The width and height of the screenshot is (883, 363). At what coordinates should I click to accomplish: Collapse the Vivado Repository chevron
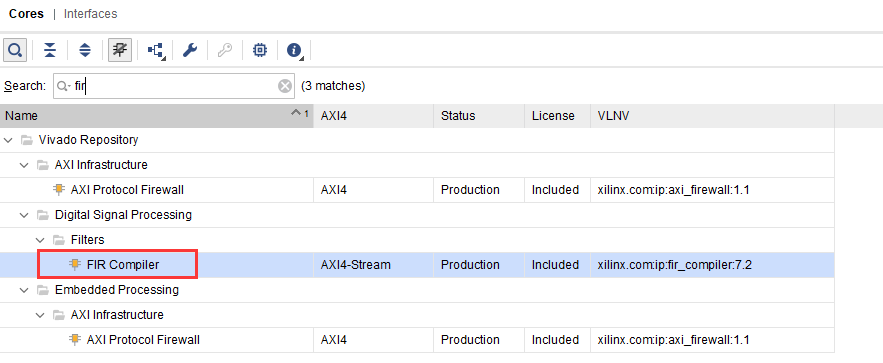click(x=8, y=140)
